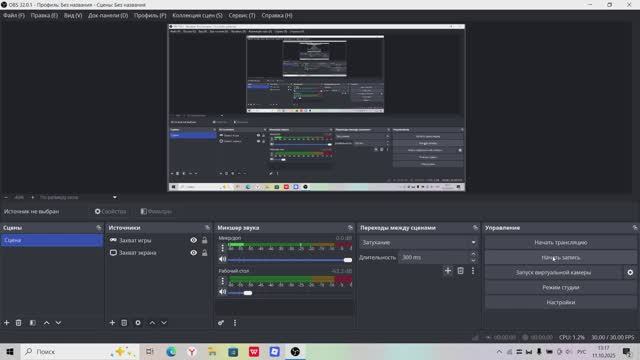640x360 pixels.
Task: Open advanced audio properties gears icon
Action: coord(221,322)
